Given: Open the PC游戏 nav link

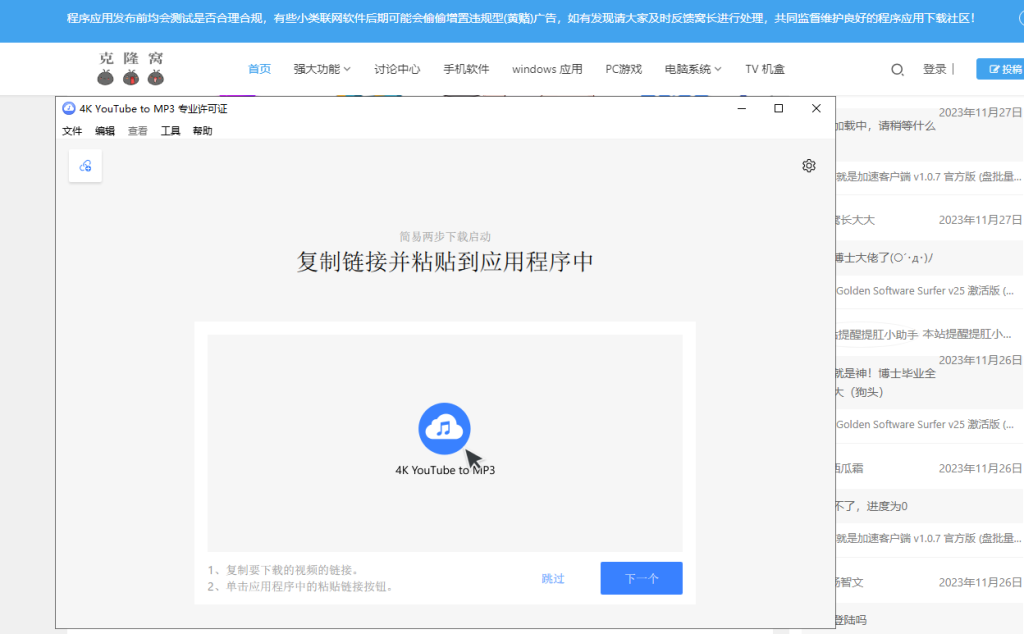Looking at the screenshot, I should 624,69.
